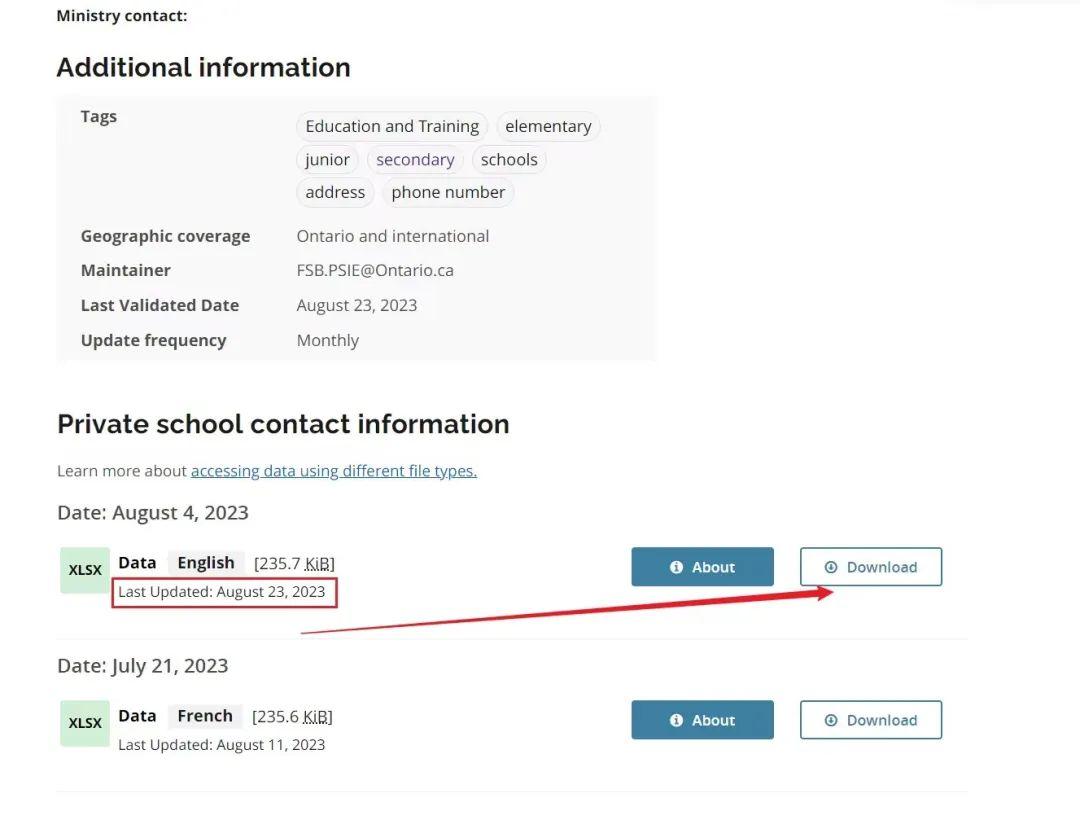Click the download arrow icon for French file
Viewport: 1080px width, 820px height.
point(831,720)
